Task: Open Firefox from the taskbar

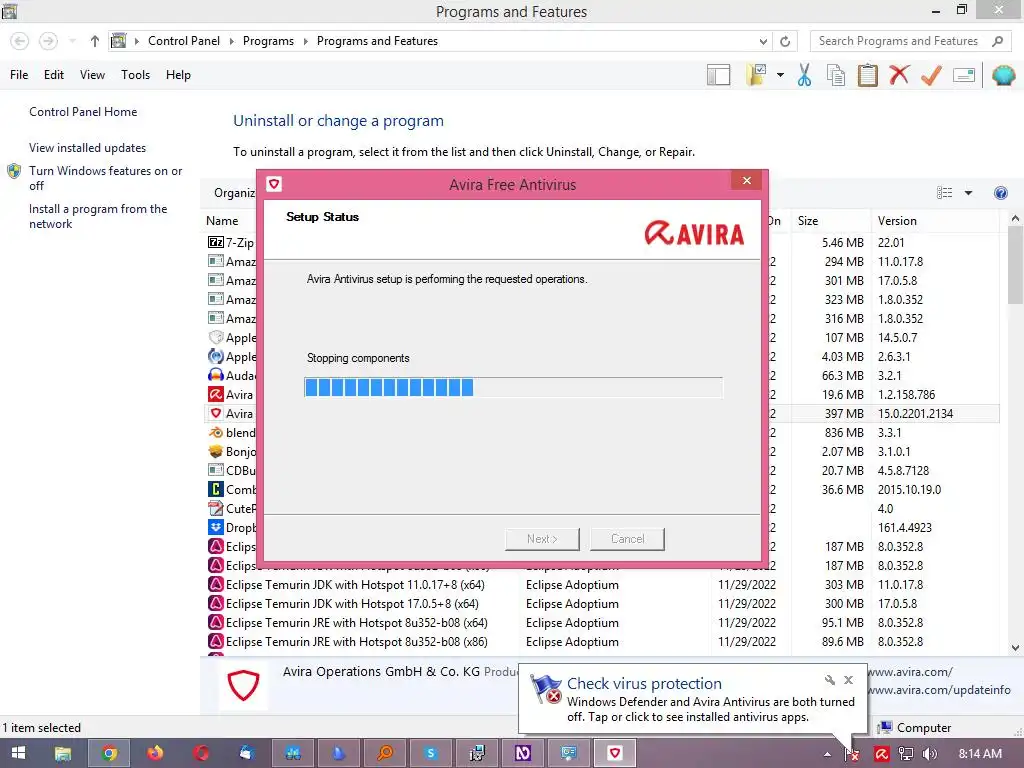Action: click(x=155, y=753)
